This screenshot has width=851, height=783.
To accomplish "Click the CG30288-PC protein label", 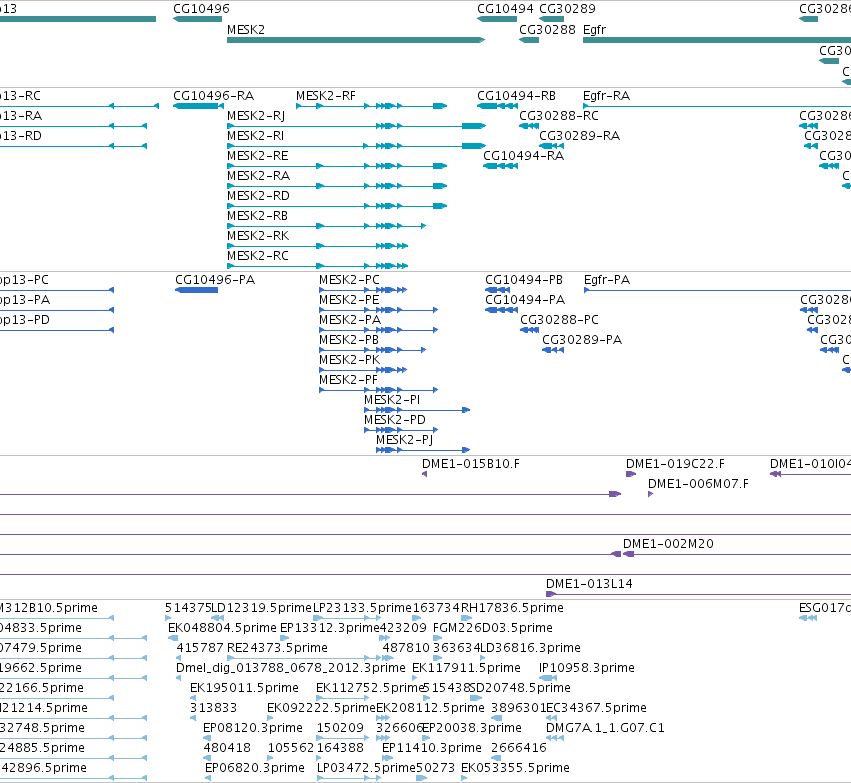I will click(559, 320).
